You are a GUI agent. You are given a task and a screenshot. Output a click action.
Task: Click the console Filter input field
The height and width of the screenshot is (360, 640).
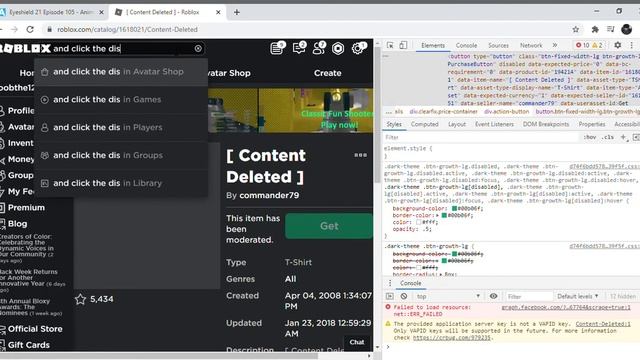[529, 296]
